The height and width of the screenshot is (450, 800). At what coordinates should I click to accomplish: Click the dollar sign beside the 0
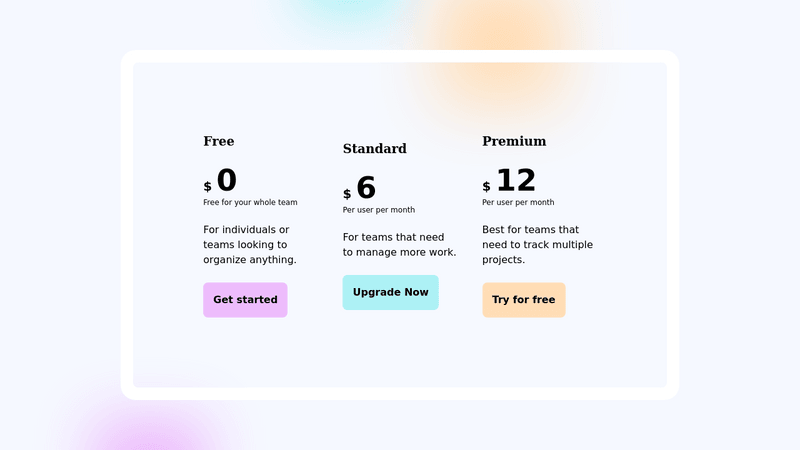coord(207,187)
